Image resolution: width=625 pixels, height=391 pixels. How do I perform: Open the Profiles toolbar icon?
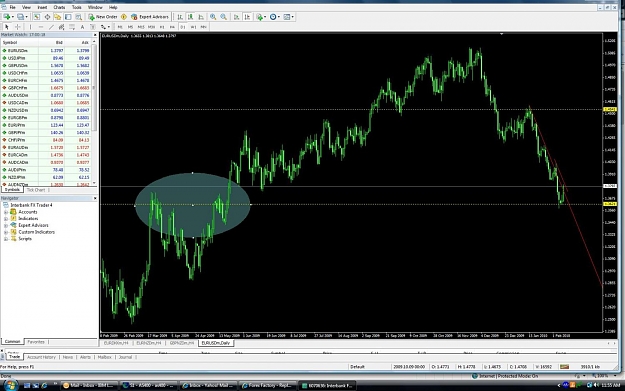point(21,17)
